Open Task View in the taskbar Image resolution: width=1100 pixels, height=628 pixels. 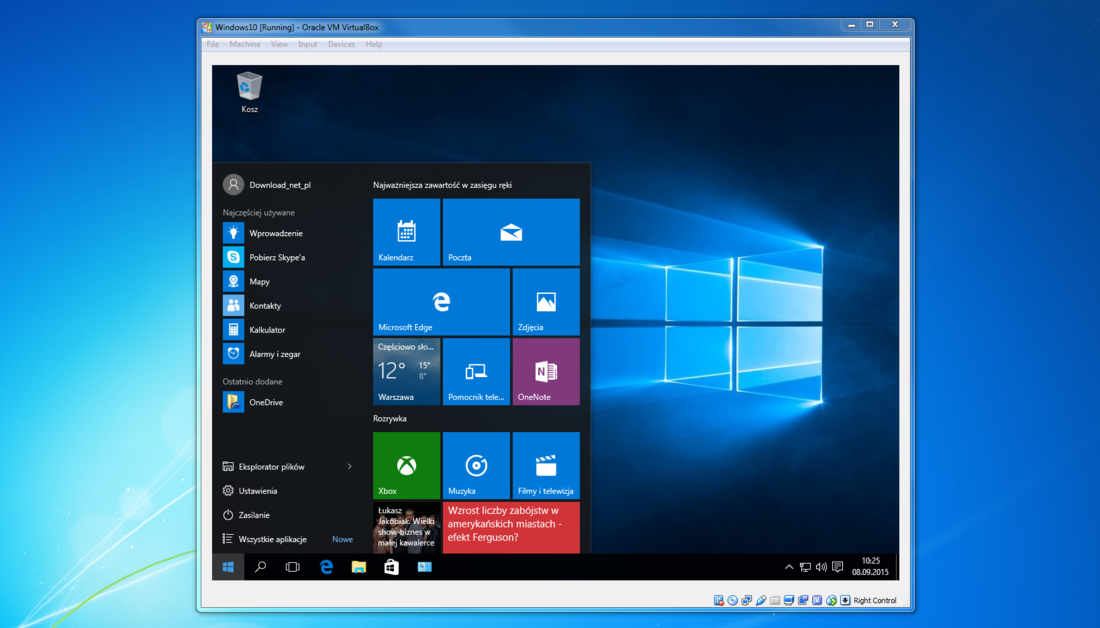click(293, 567)
